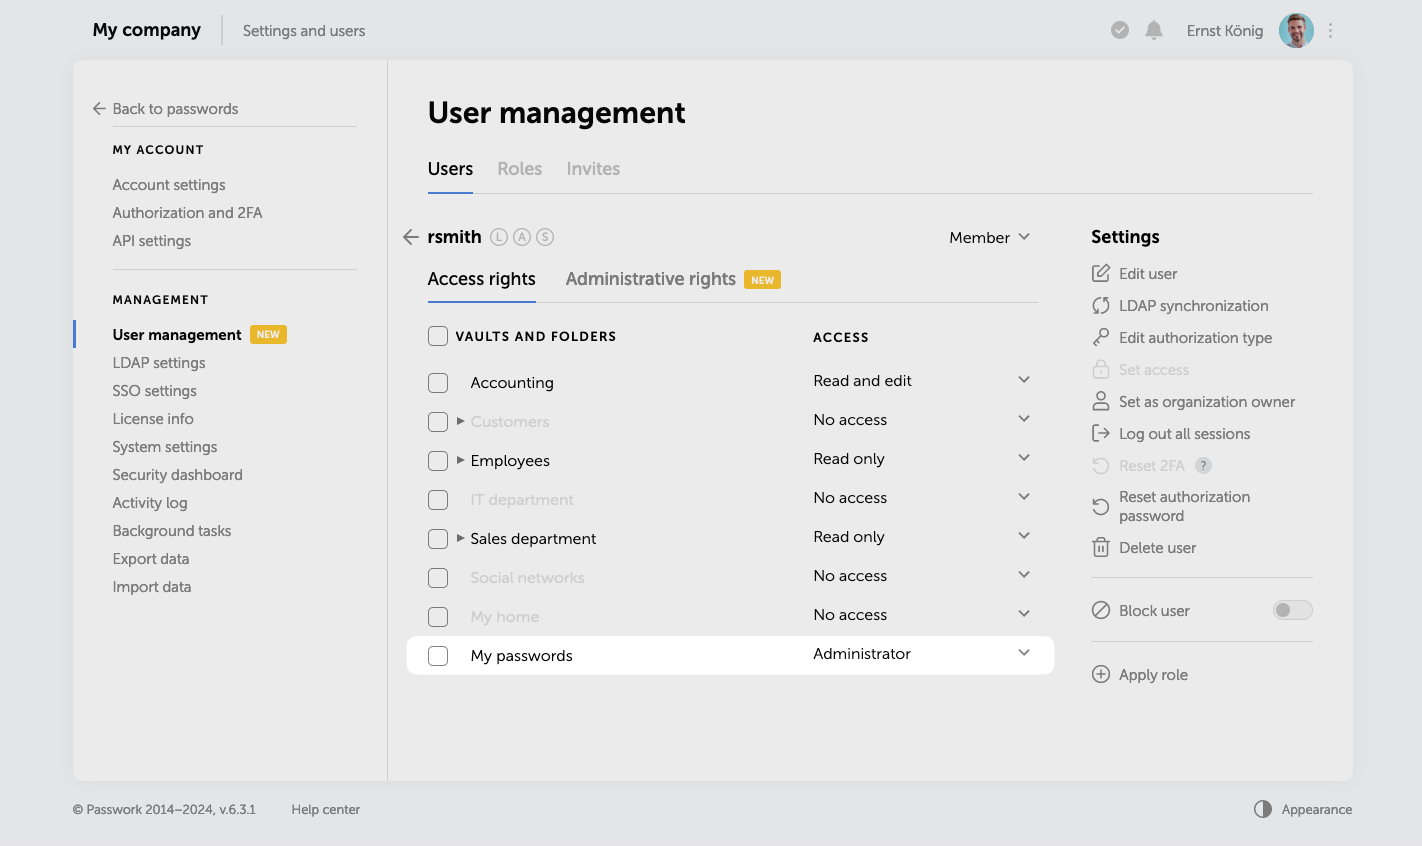Click Ernst König's profile avatar

coord(1296,31)
